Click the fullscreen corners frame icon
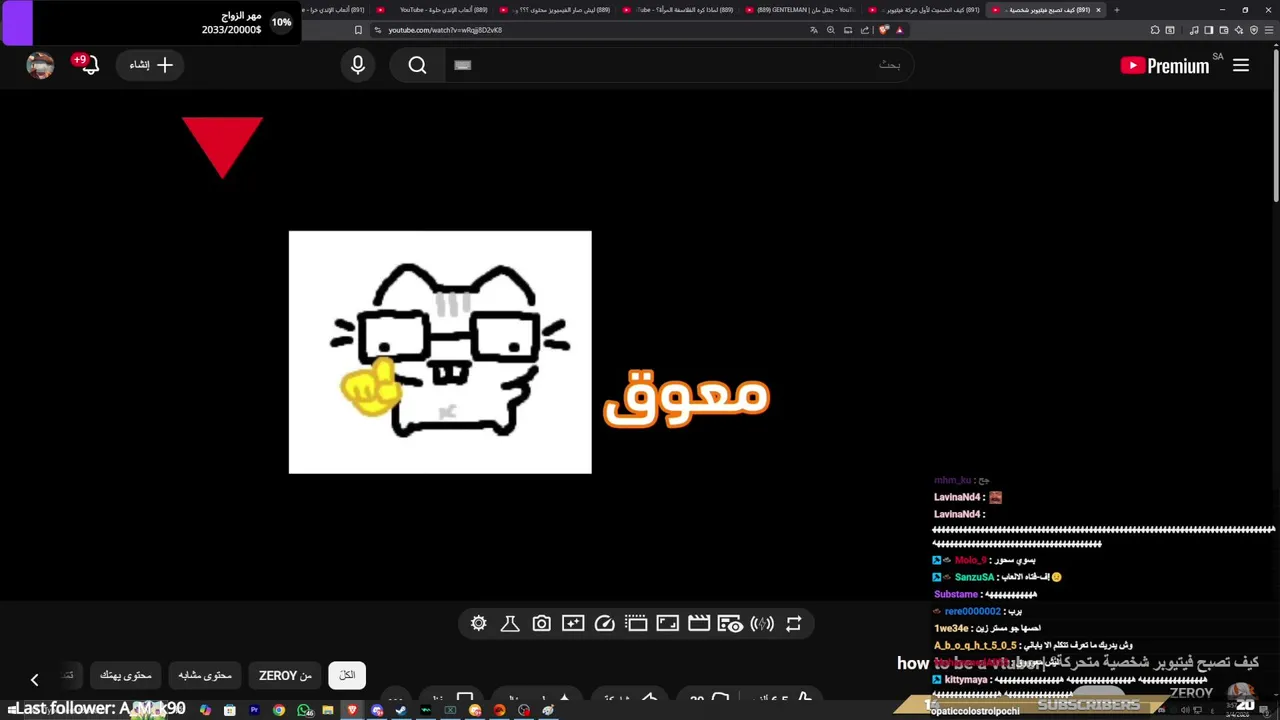Screen dimensions: 1280x720 pos(667,624)
